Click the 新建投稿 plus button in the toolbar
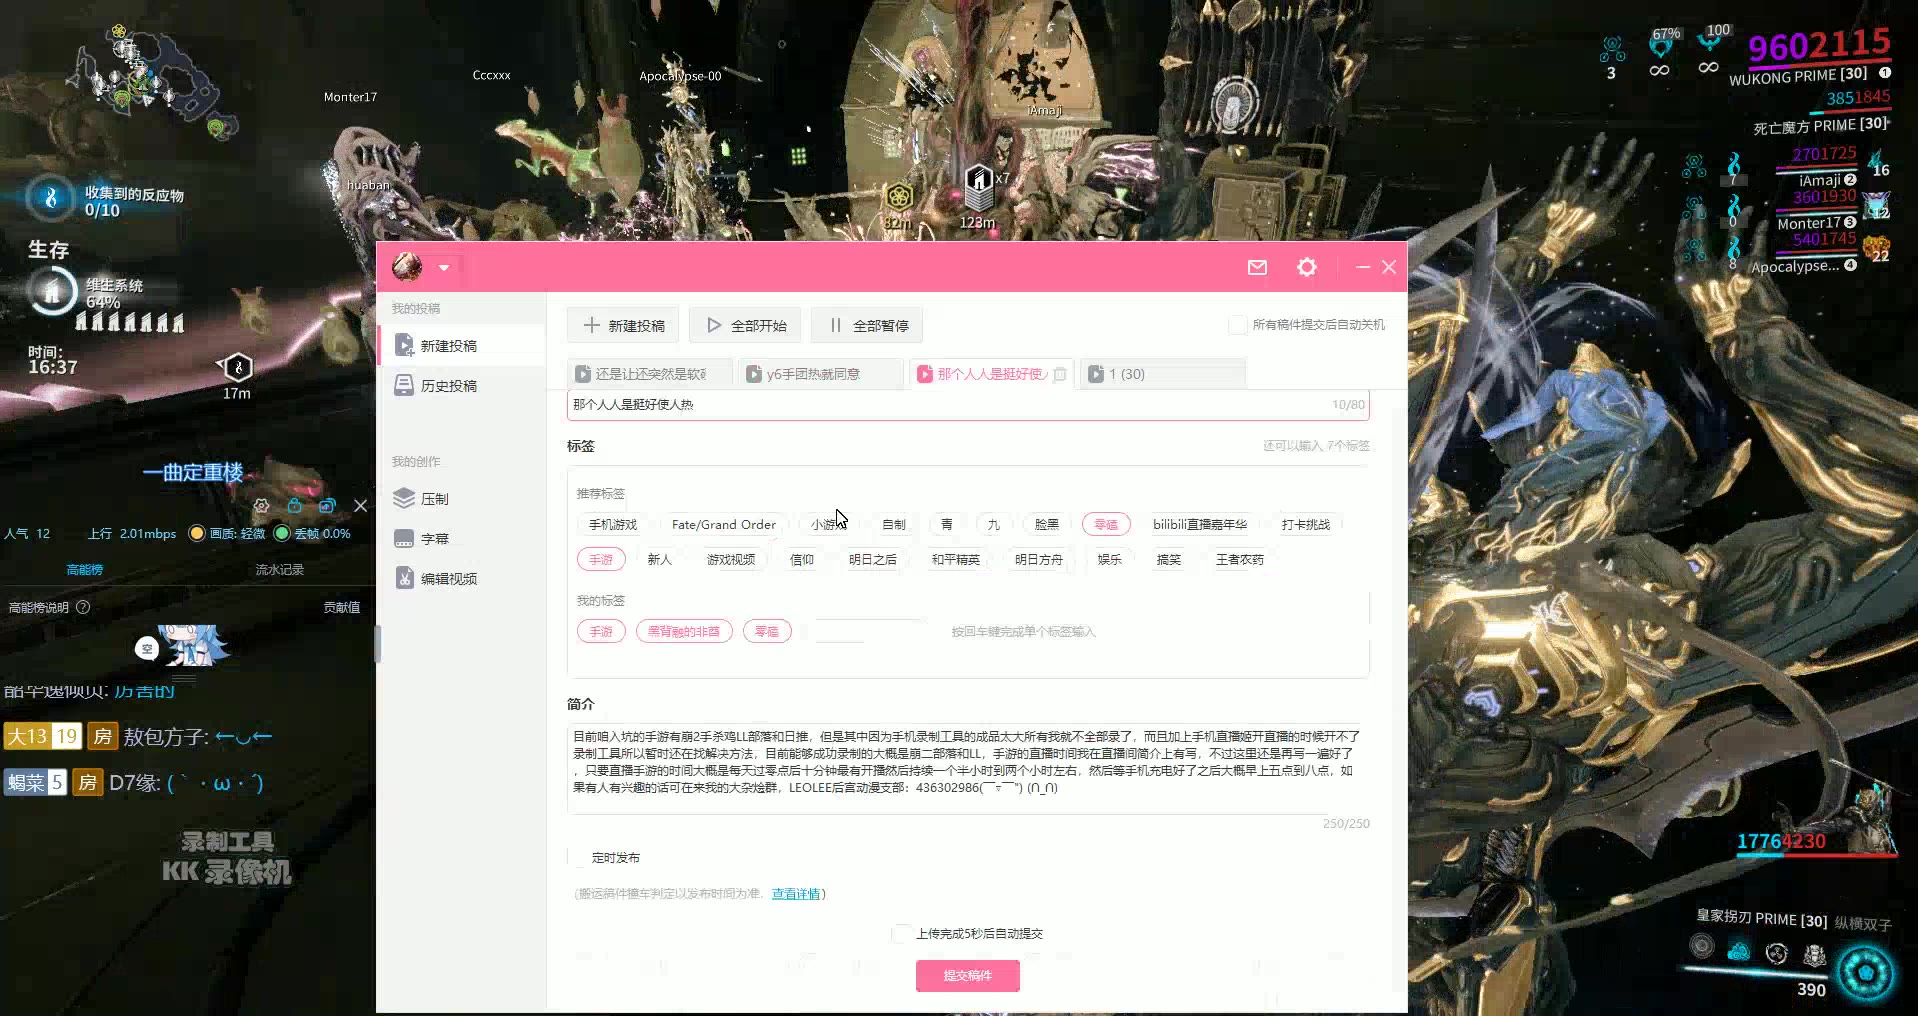Viewport: 1918px width, 1016px height. click(x=623, y=325)
